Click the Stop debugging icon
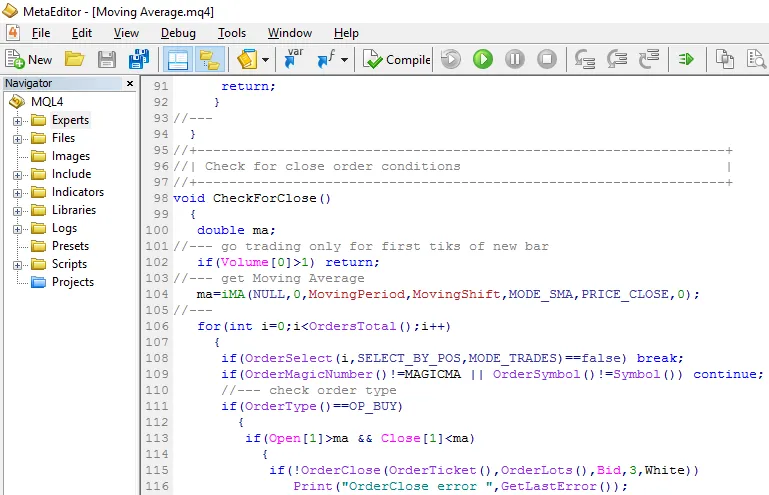Viewport: 769px width, 495px height. (x=547, y=59)
